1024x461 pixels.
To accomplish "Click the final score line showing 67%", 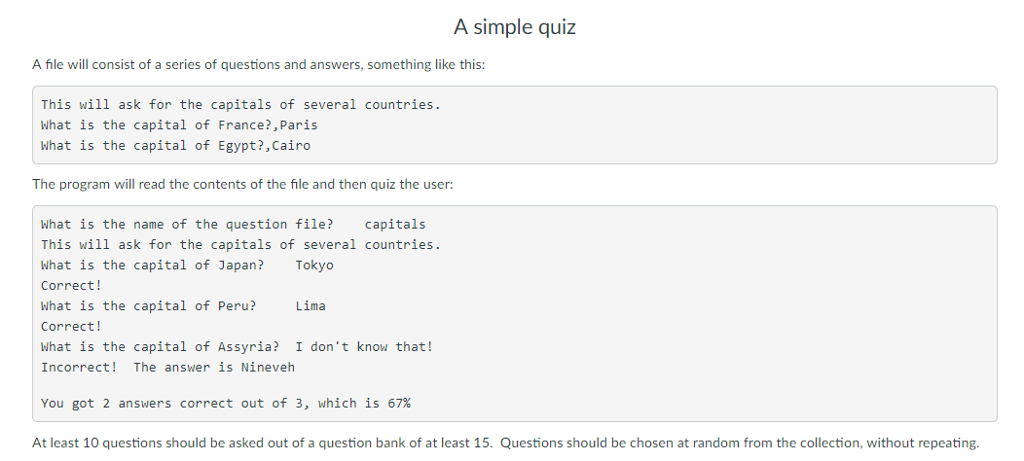I will [x=226, y=404].
